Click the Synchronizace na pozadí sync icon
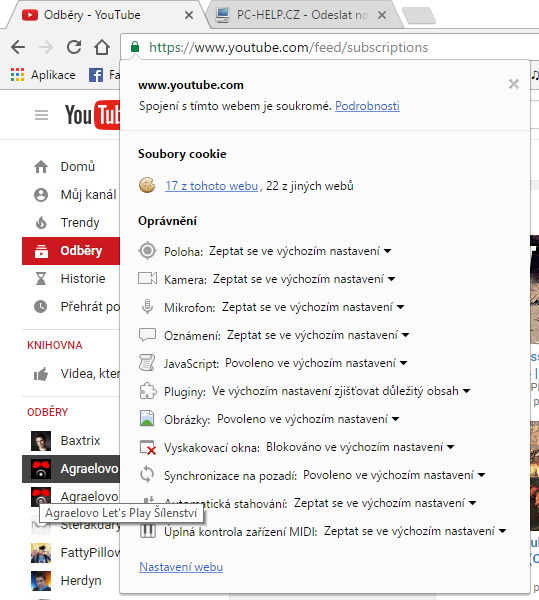 tap(147, 474)
